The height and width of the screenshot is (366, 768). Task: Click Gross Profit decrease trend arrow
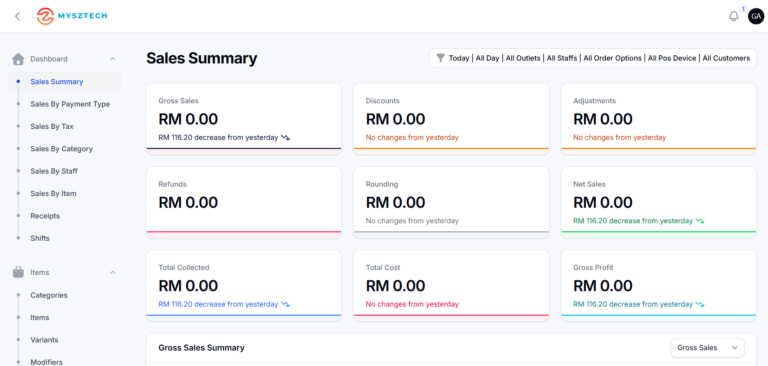[699, 305]
